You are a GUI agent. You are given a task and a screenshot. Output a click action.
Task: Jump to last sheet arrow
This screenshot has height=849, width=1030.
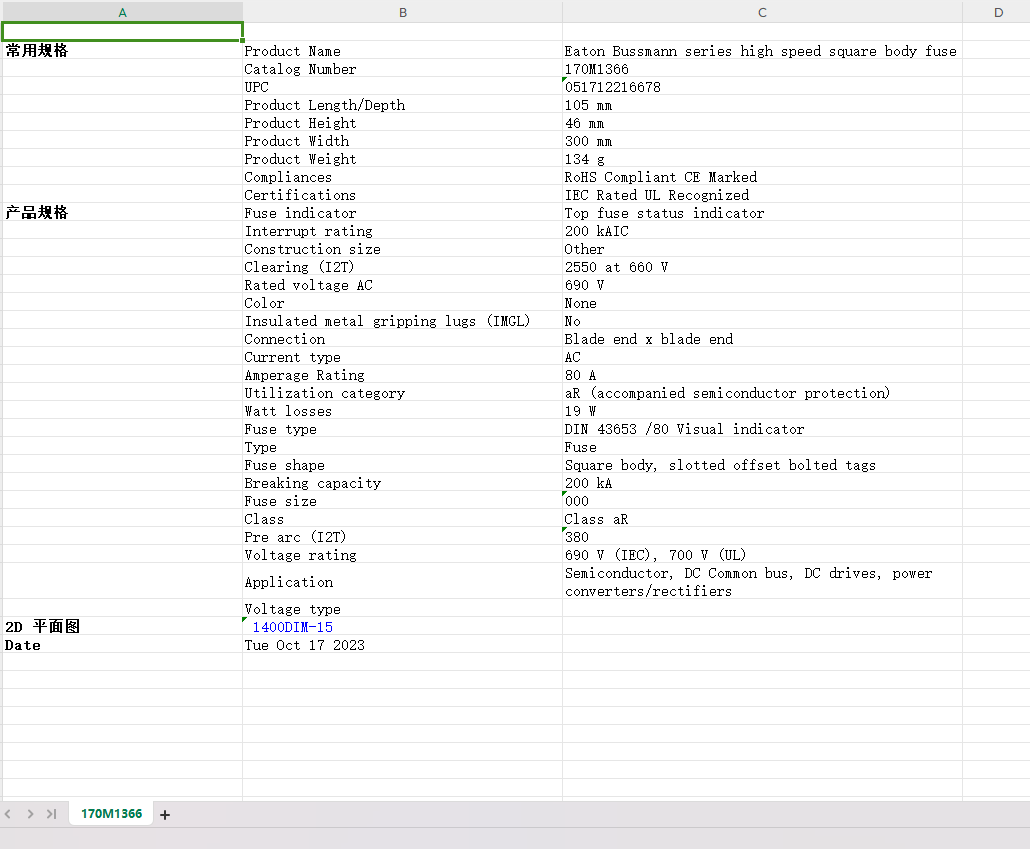[51, 814]
